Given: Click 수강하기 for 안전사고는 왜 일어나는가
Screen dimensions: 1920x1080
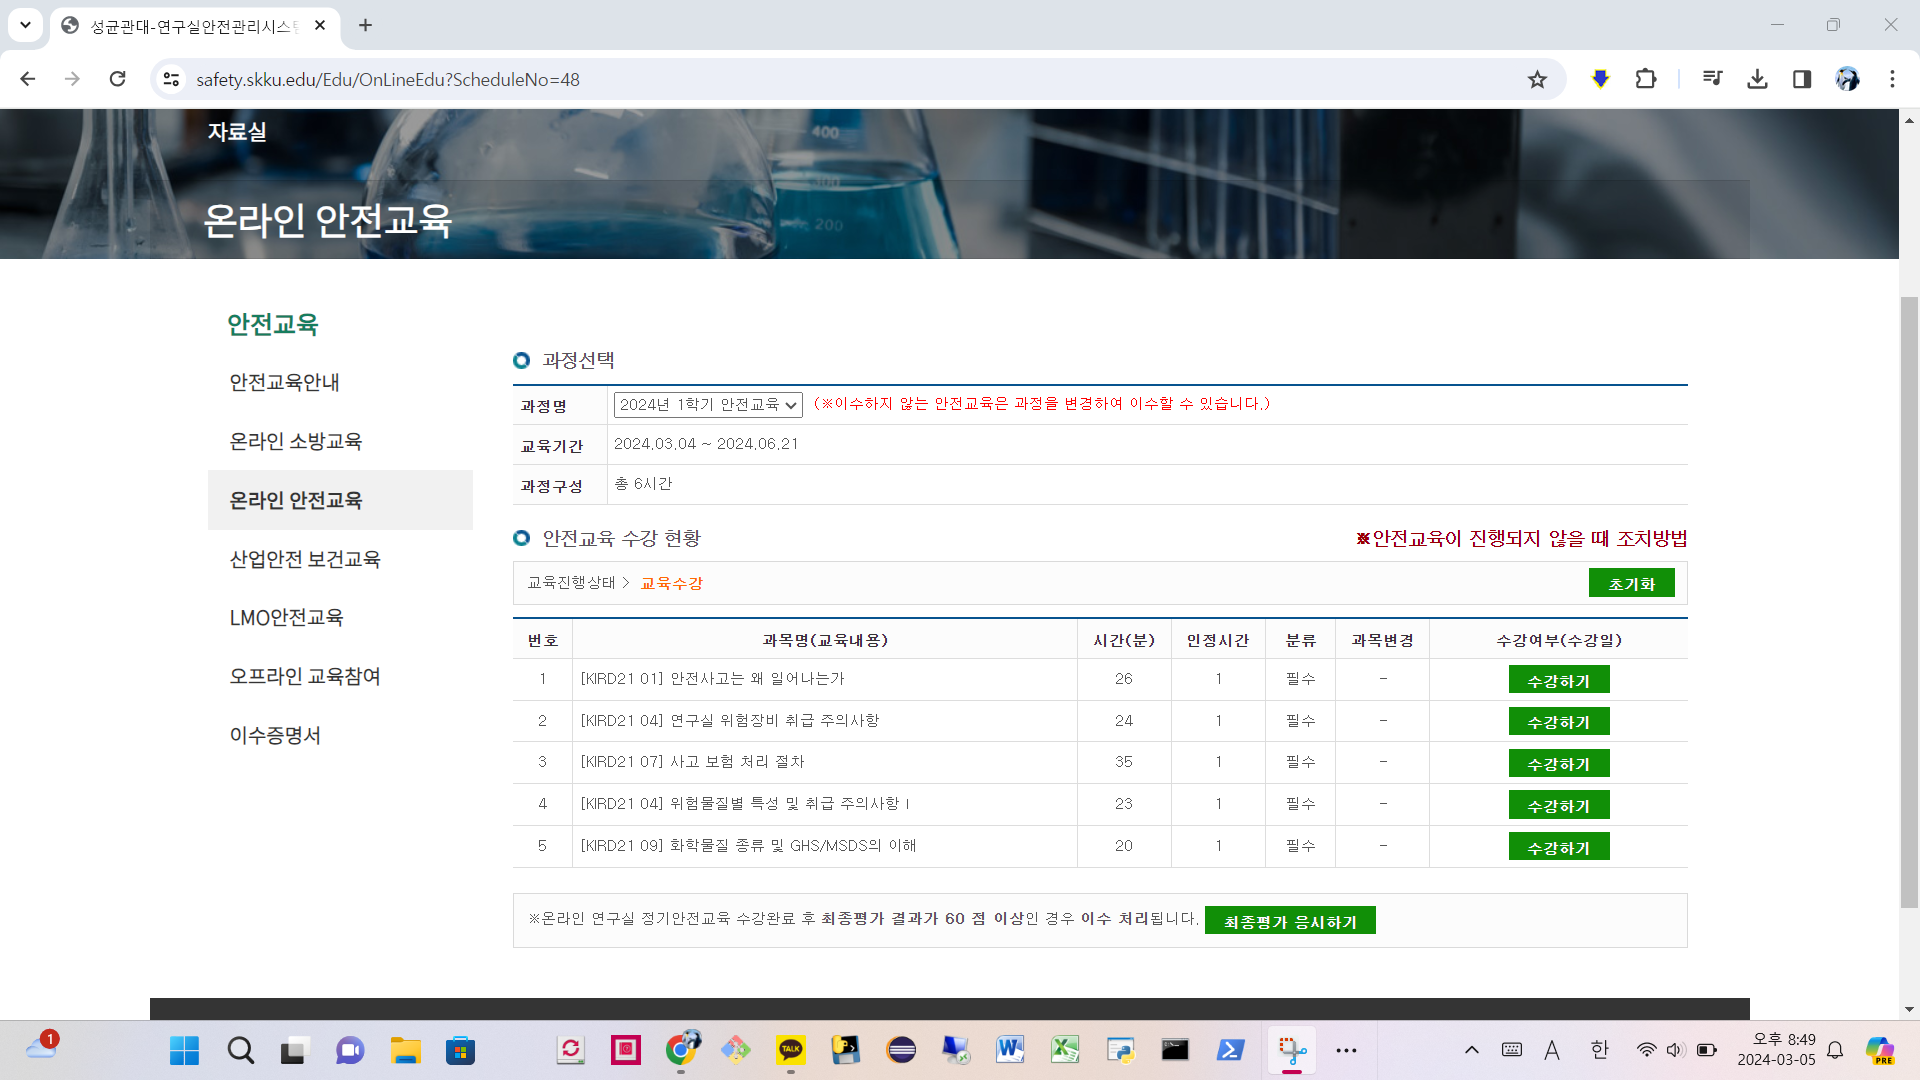Looking at the screenshot, I should [x=1558, y=680].
